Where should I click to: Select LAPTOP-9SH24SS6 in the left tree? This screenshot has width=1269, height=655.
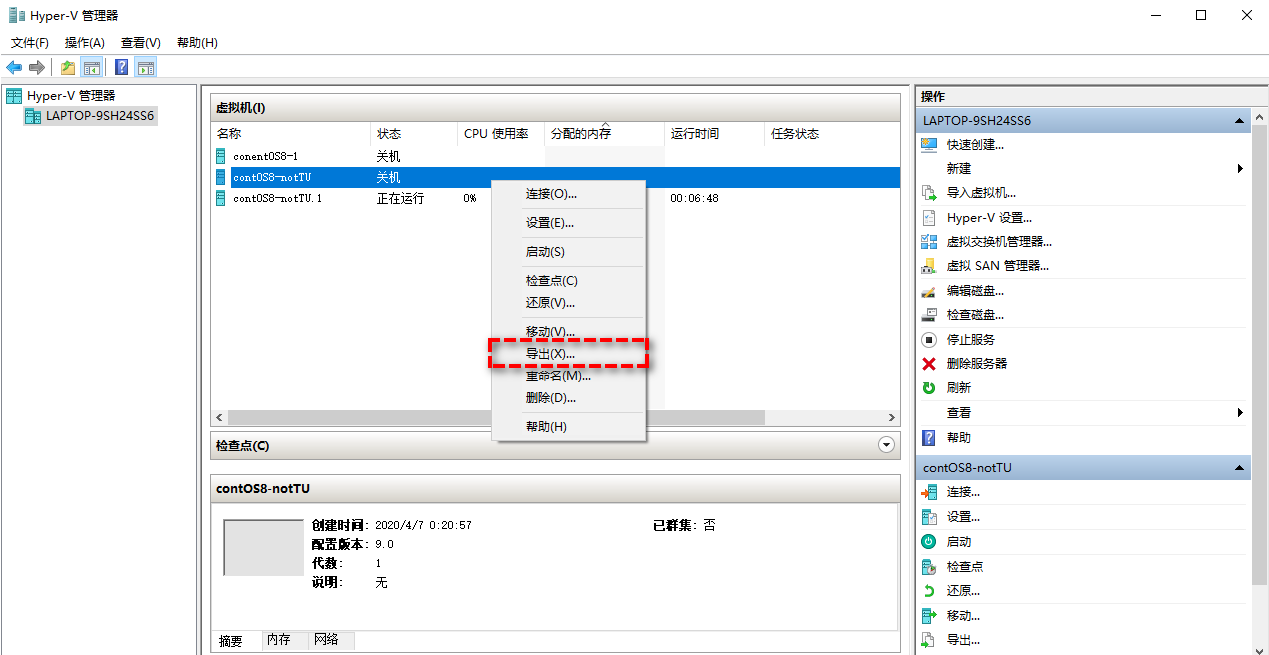point(99,116)
